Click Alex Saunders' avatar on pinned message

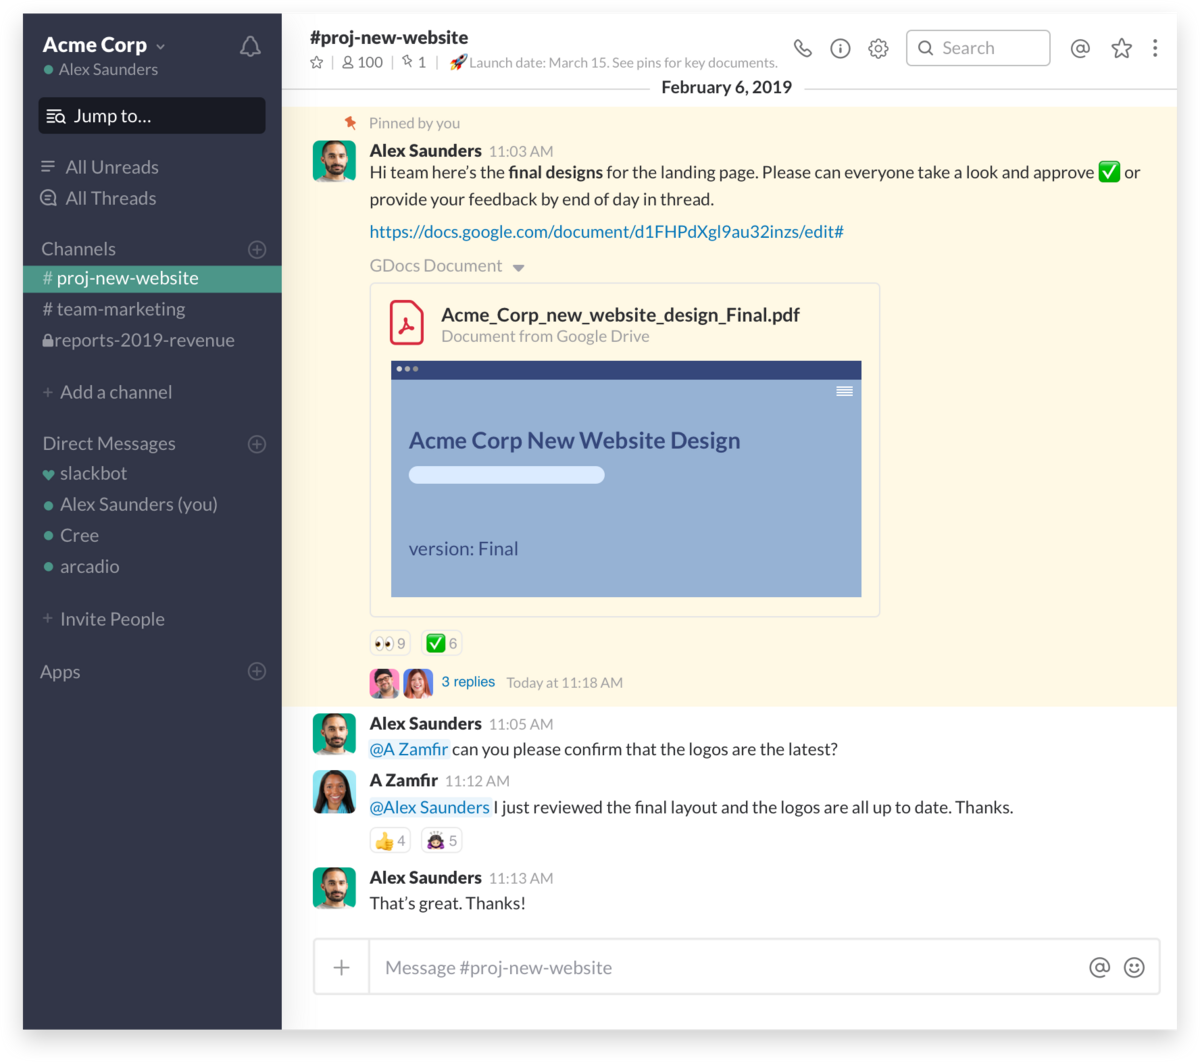click(334, 161)
